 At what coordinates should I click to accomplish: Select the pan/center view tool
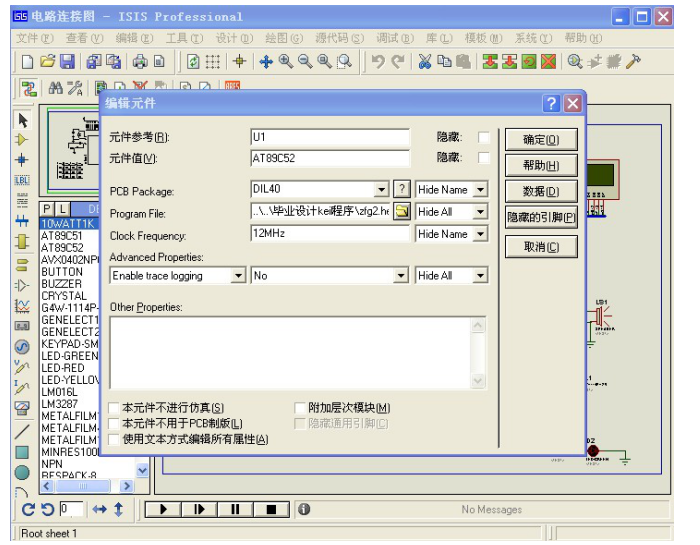point(266,61)
